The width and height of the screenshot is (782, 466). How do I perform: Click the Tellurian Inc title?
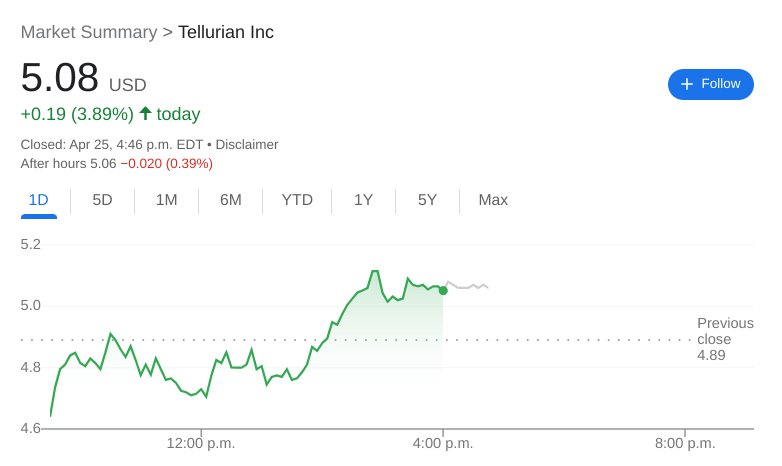(226, 32)
